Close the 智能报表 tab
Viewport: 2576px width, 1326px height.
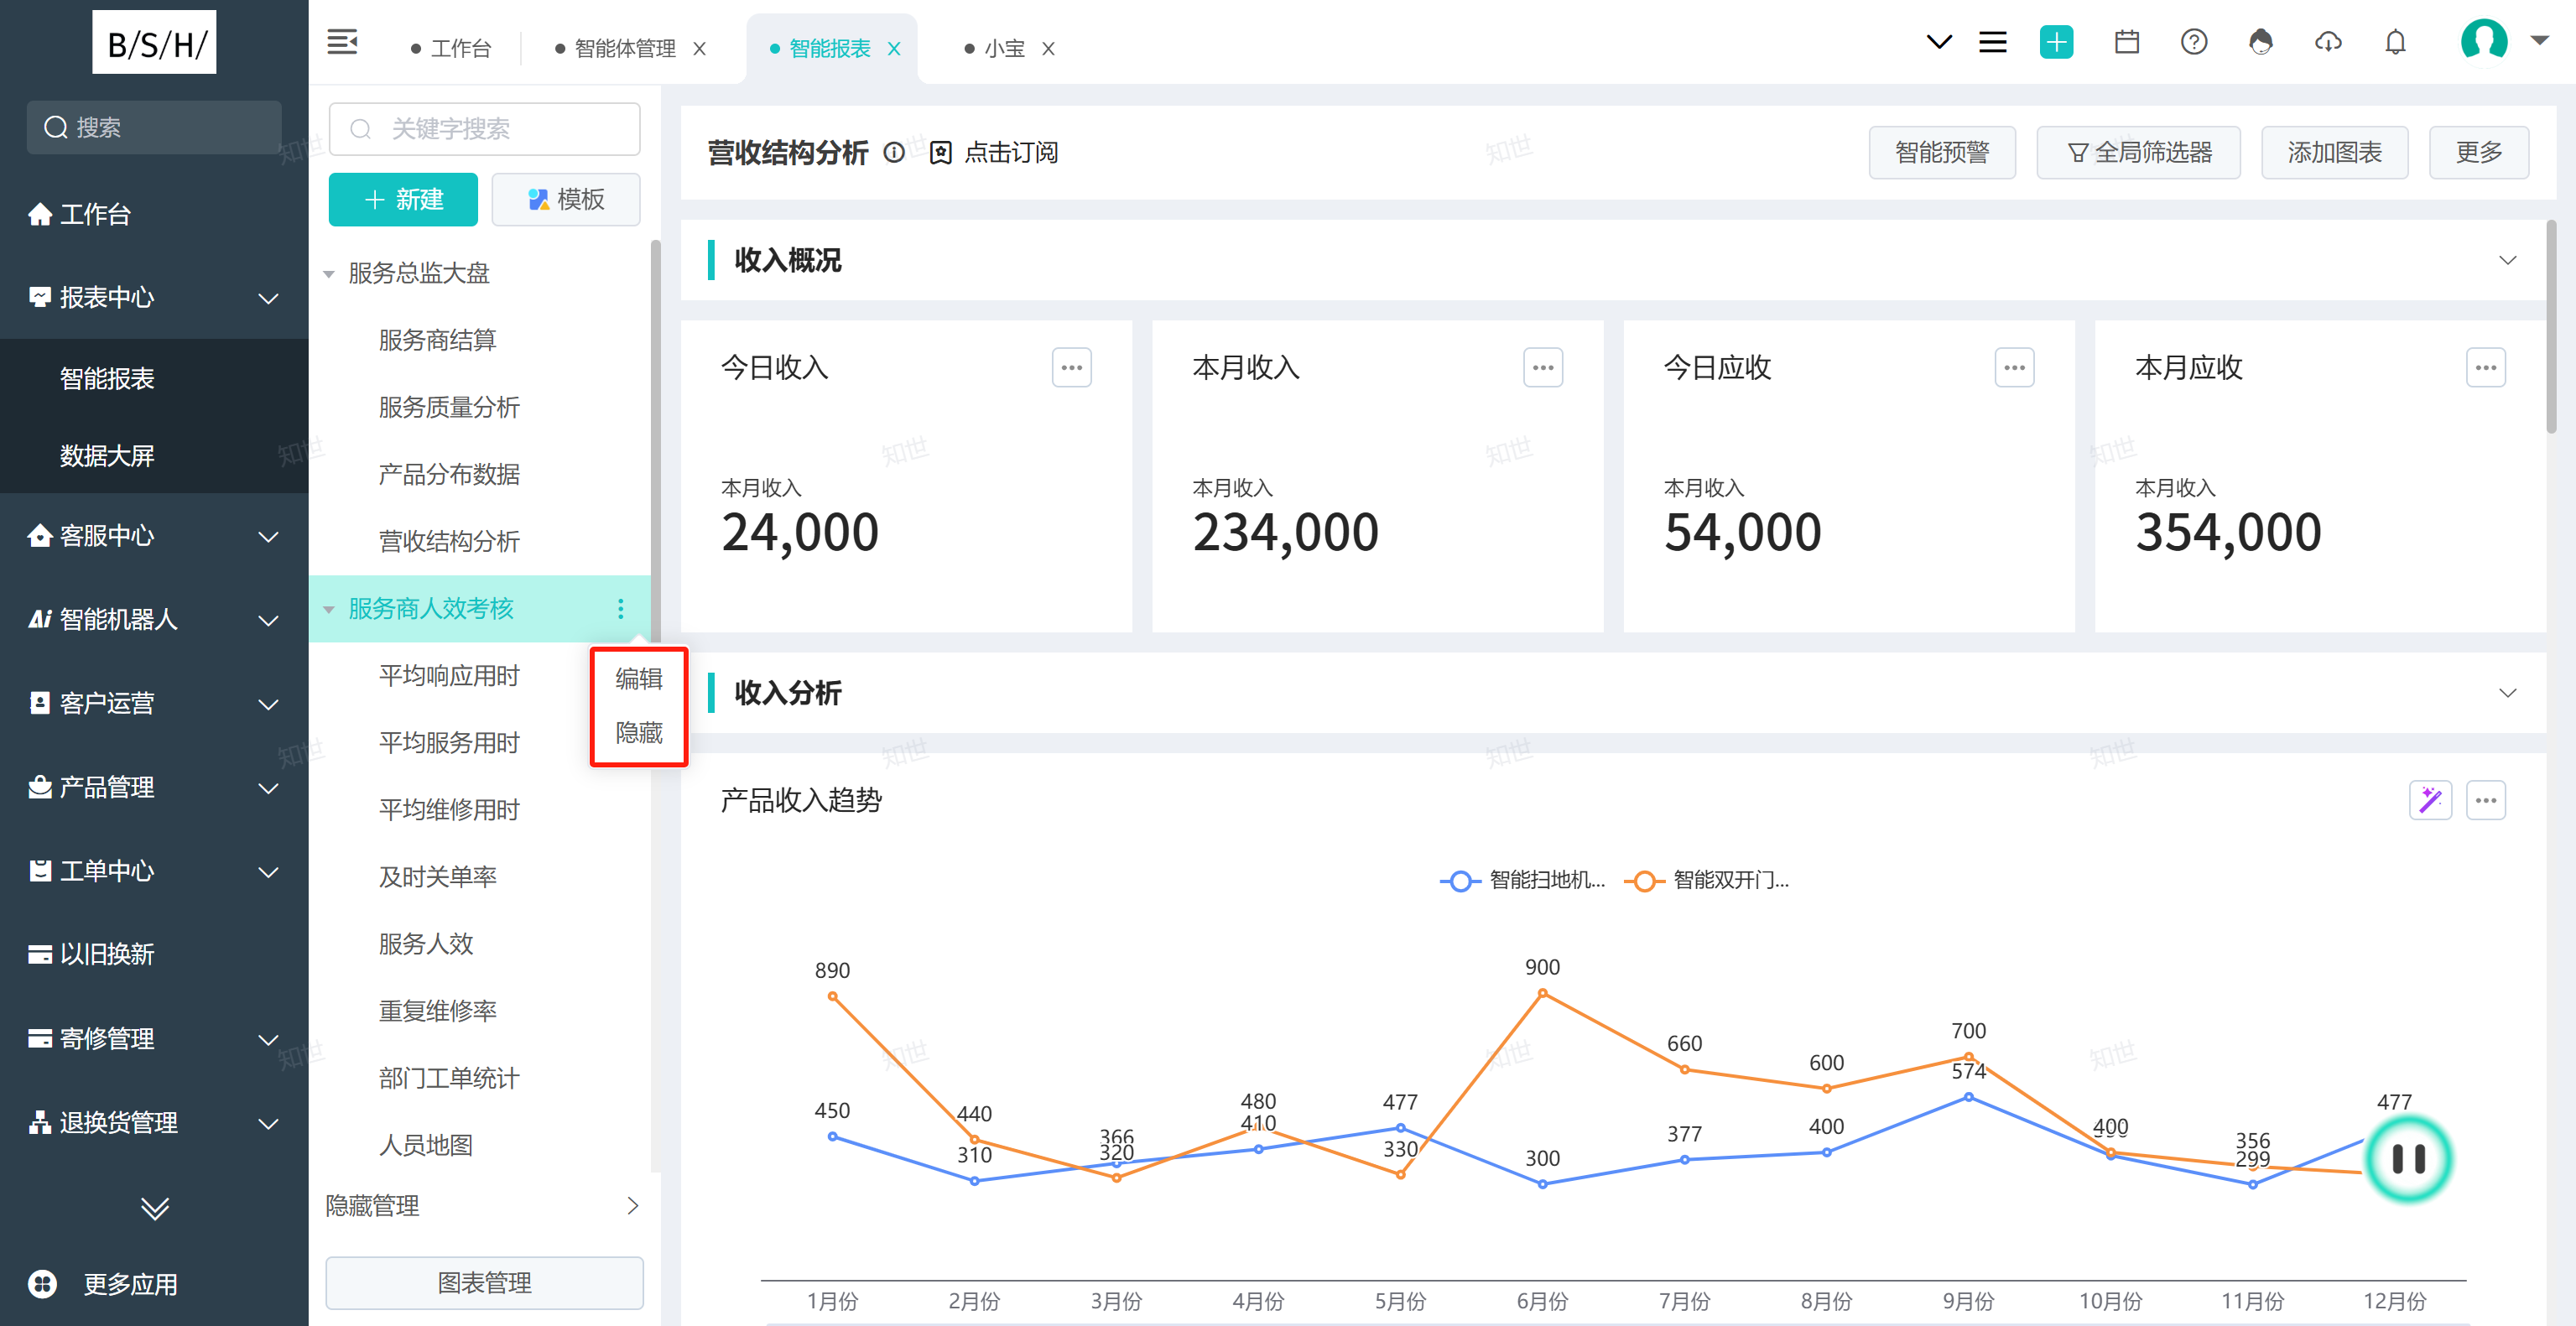click(894, 48)
